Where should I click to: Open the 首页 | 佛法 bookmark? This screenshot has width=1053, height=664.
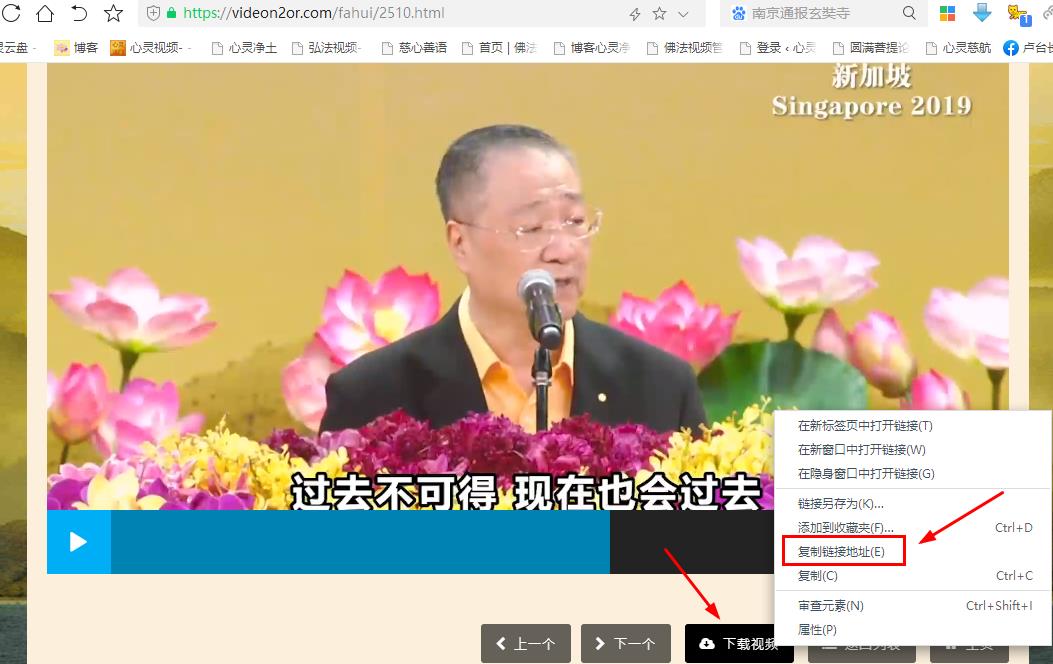coord(499,48)
